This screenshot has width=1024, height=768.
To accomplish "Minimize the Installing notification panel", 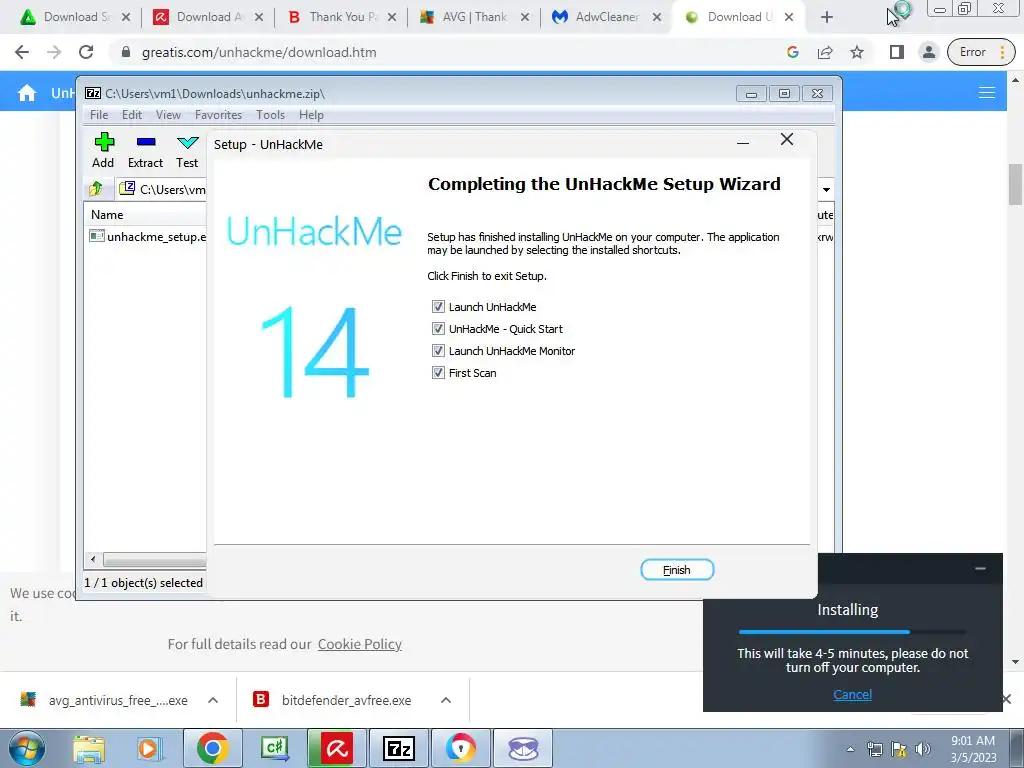I will click(x=980, y=569).
